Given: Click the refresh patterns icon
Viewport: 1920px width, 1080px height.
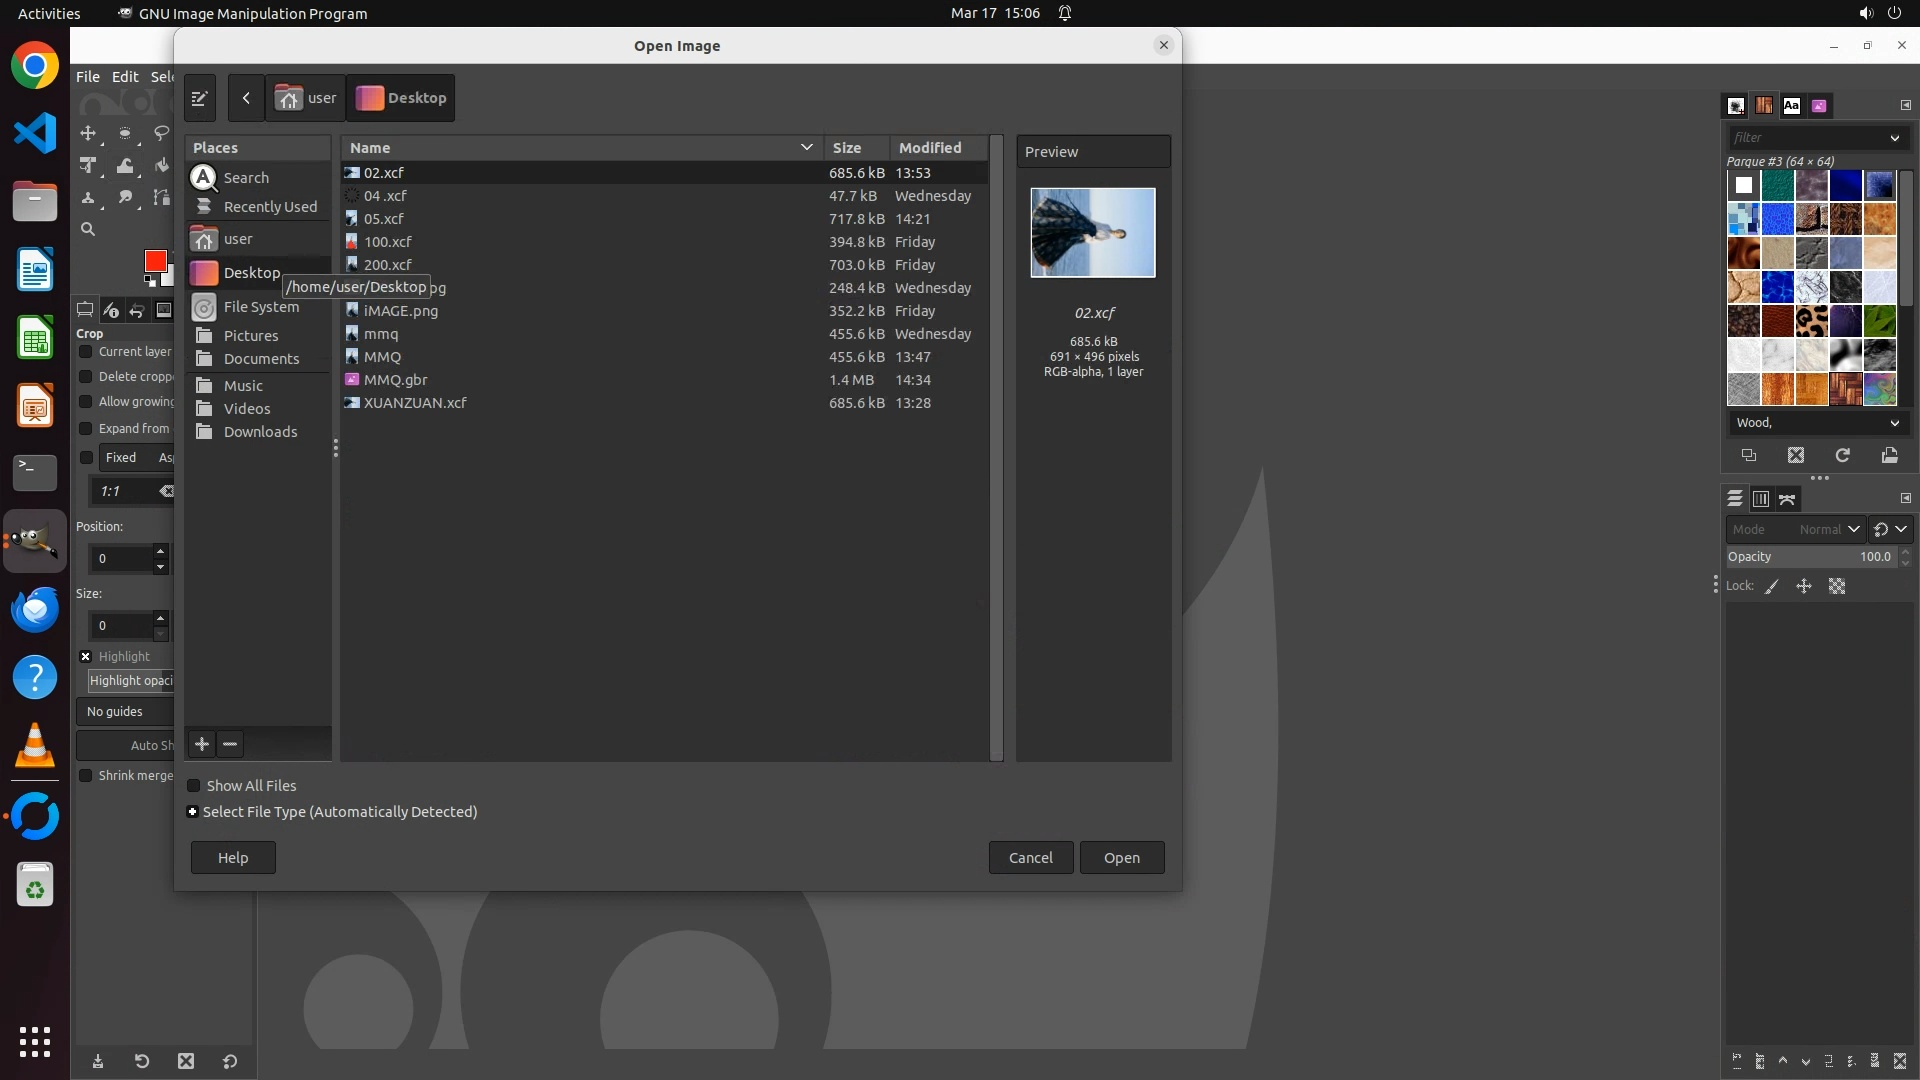Looking at the screenshot, I should pos(1842,456).
